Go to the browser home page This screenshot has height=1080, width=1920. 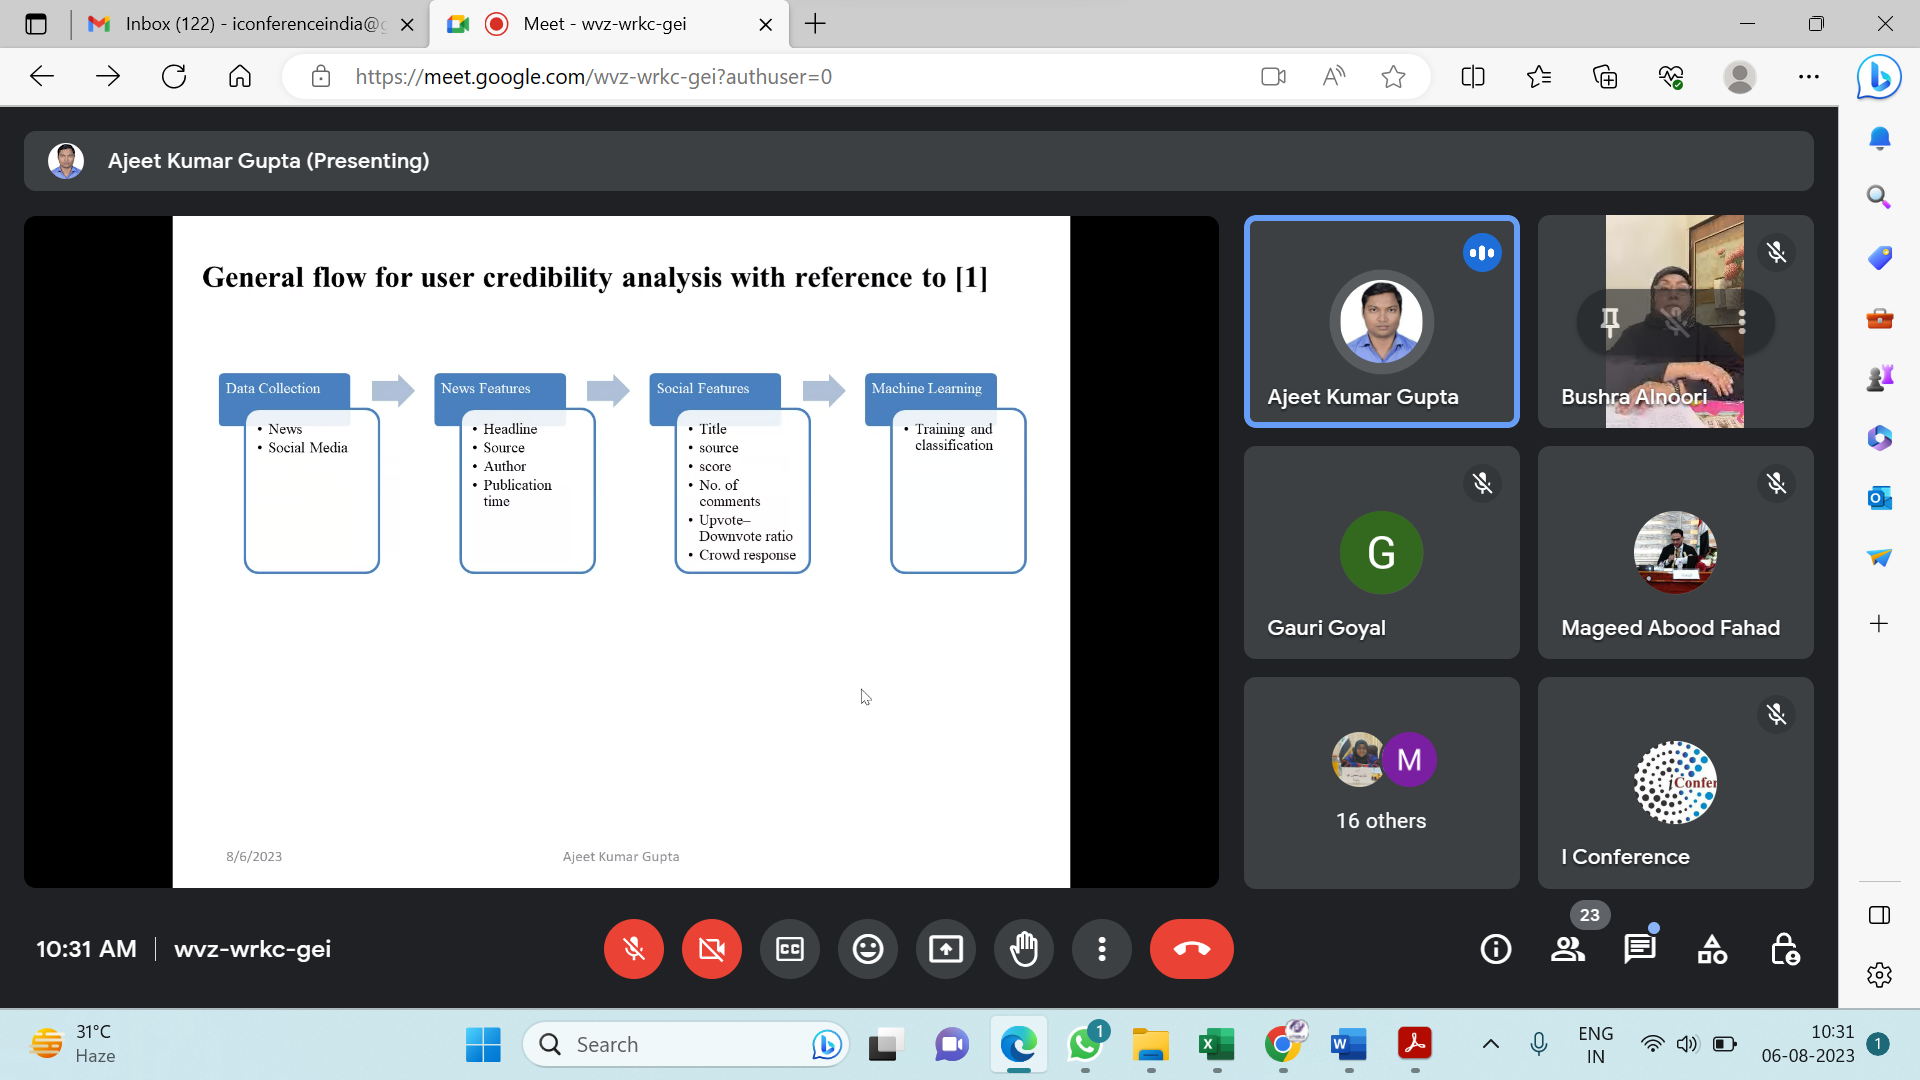(x=240, y=76)
